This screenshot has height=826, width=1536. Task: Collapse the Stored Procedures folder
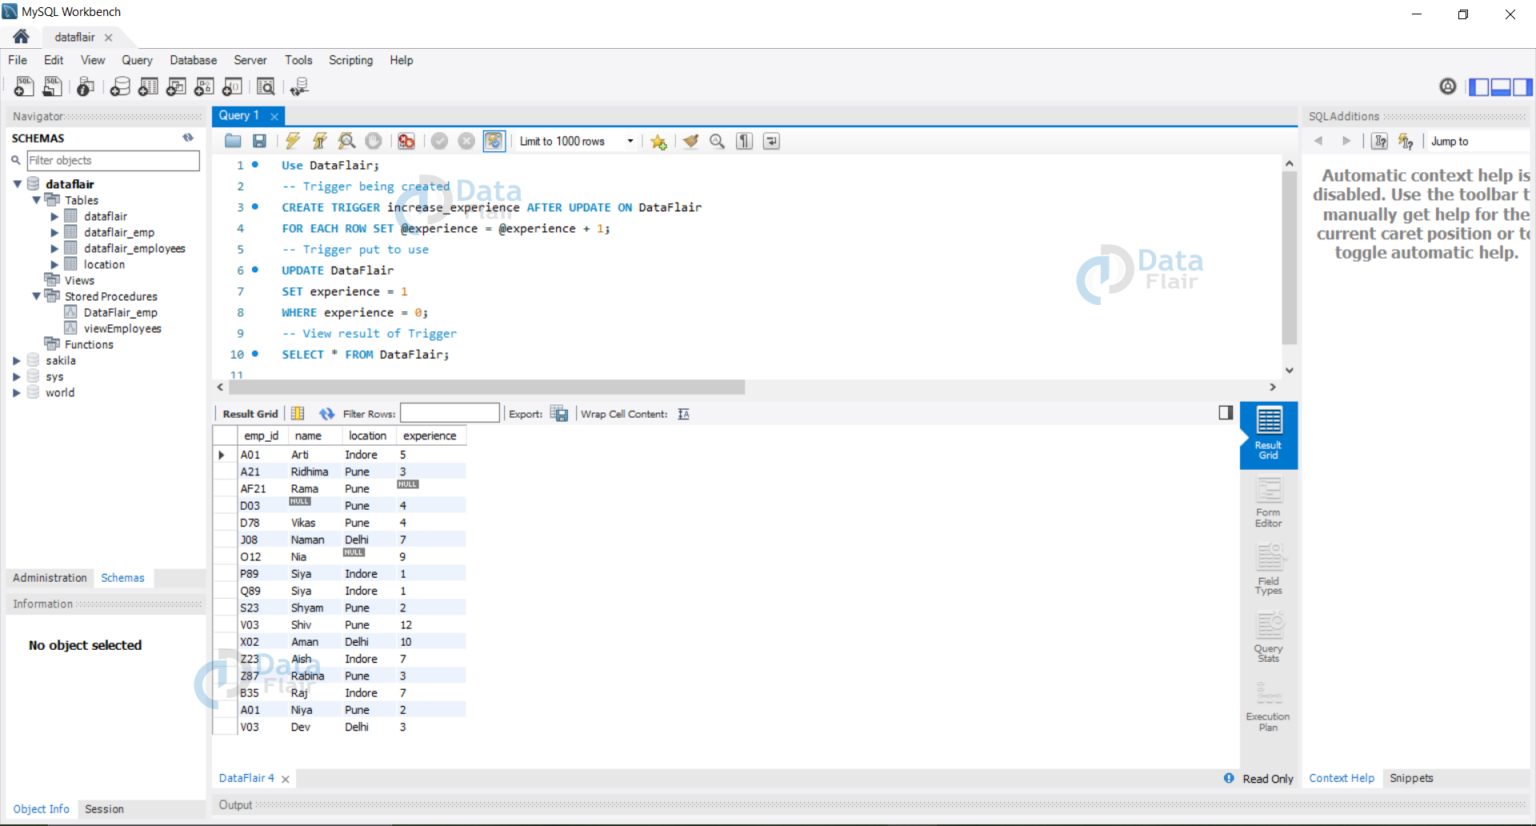click(36, 296)
